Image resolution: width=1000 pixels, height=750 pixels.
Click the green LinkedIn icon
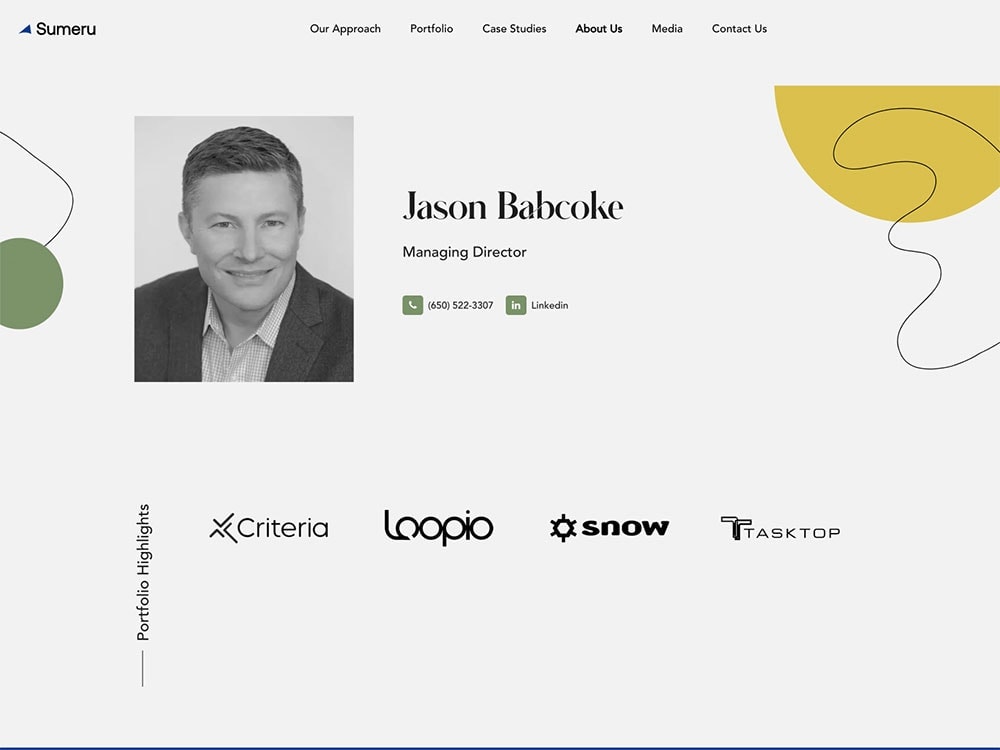516,305
